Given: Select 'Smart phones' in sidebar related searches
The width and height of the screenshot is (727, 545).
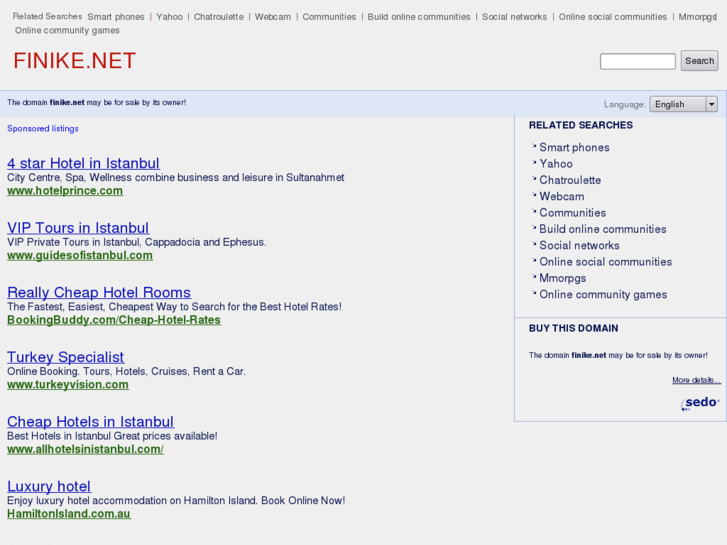Looking at the screenshot, I should tap(574, 147).
